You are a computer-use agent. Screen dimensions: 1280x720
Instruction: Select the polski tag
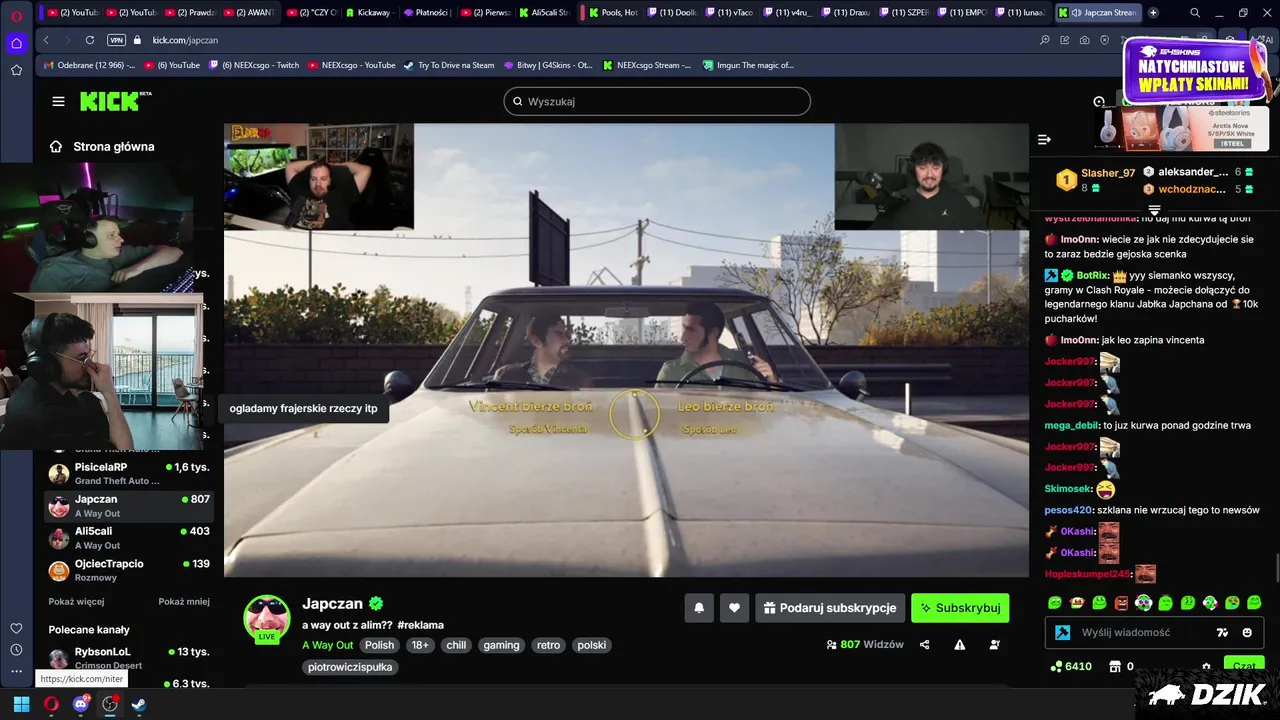592,645
